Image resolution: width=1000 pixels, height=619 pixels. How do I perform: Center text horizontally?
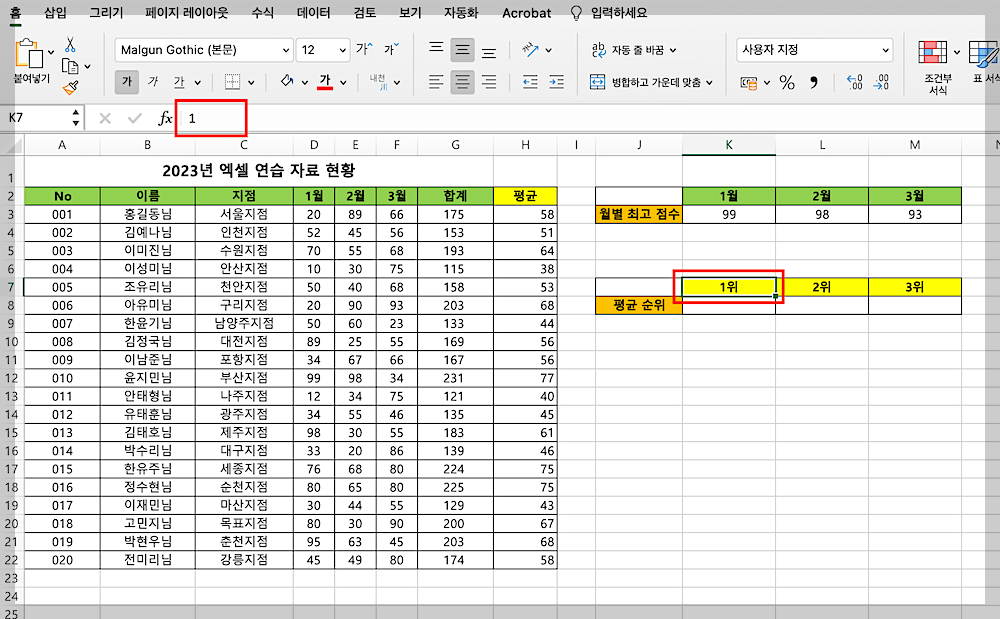click(462, 82)
